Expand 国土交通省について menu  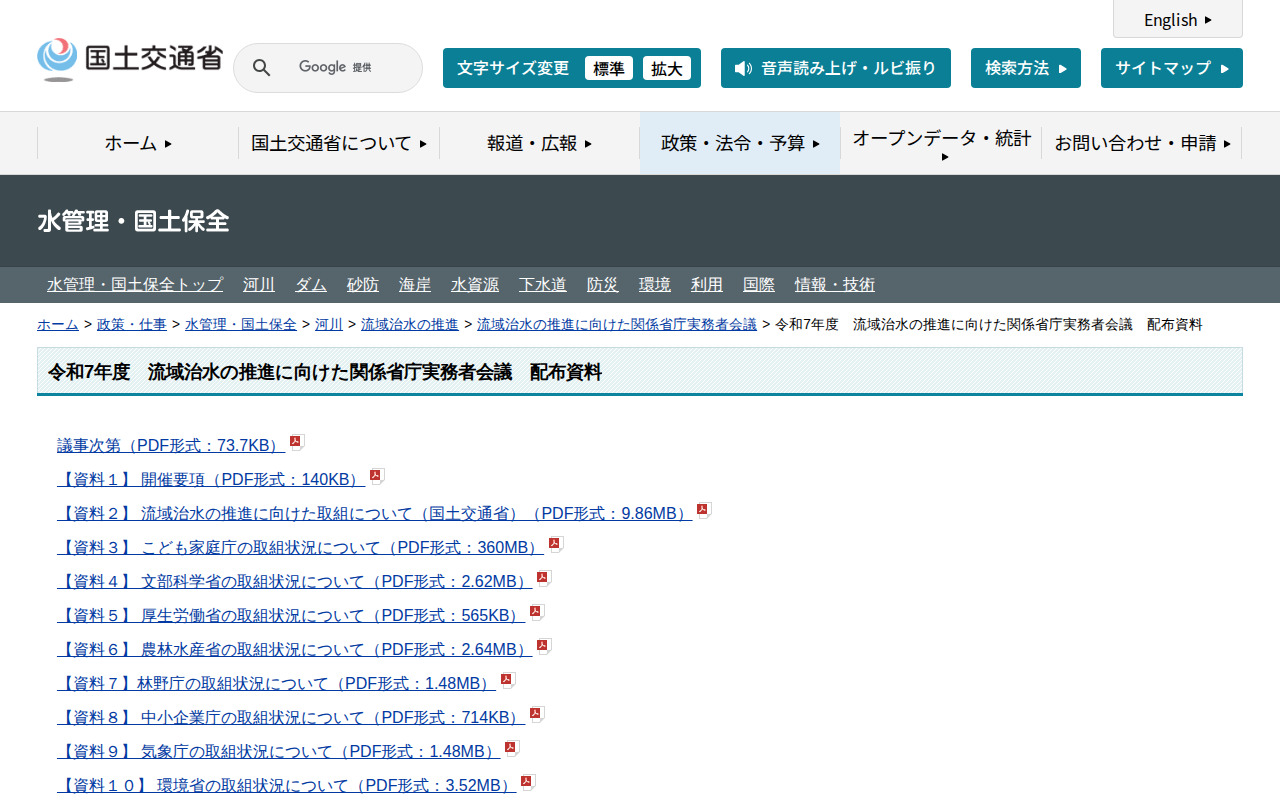pyautogui.click(x=339, y=143)
